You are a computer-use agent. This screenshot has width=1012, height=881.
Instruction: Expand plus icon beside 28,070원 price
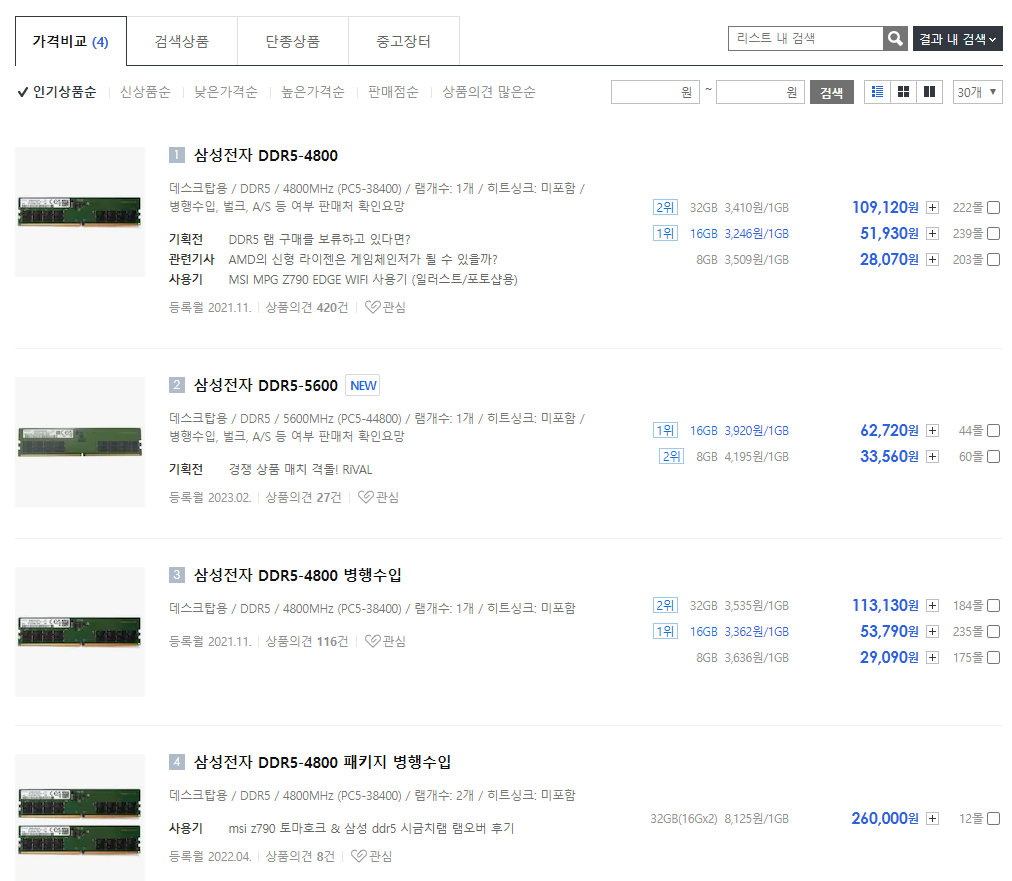point(932,259)
